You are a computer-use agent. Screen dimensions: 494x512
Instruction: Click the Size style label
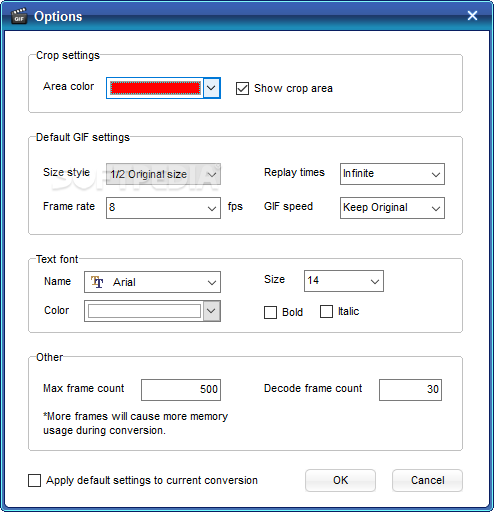coord(66,172)
